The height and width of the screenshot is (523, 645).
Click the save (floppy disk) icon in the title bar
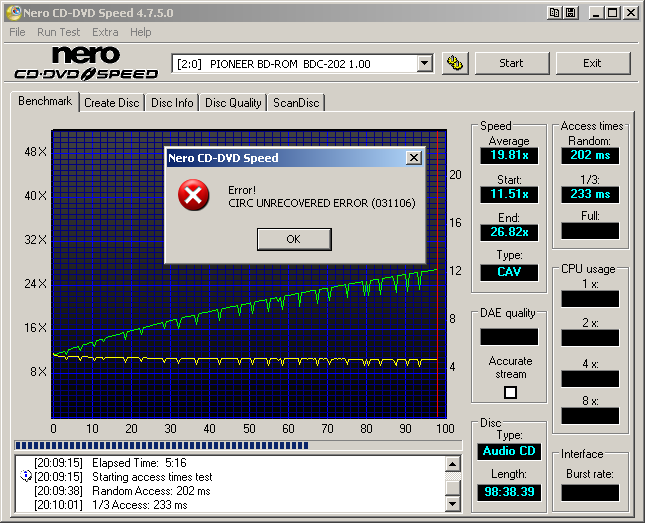coord(568,13)
